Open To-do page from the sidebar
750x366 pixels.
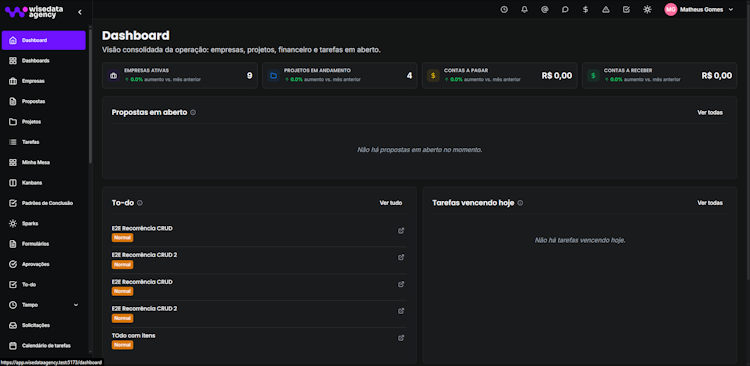44,285
